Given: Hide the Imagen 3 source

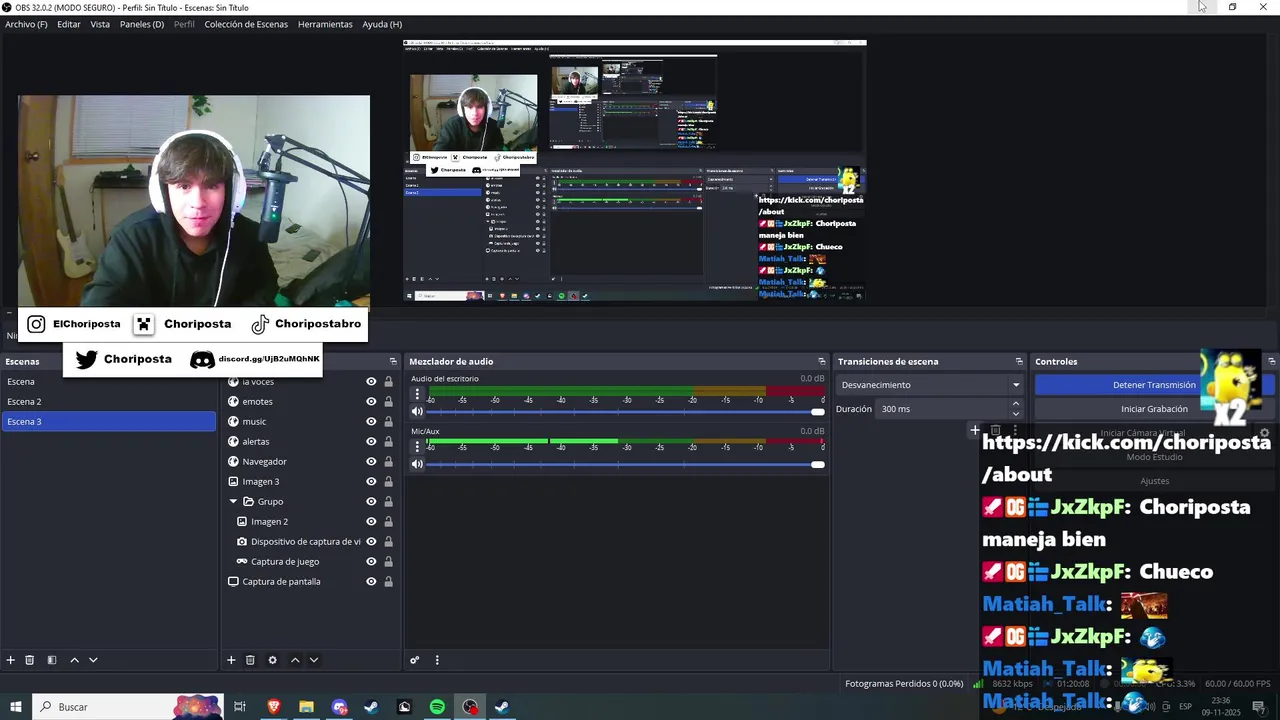Looking at the screenshot, I should (x=371, y=481).
